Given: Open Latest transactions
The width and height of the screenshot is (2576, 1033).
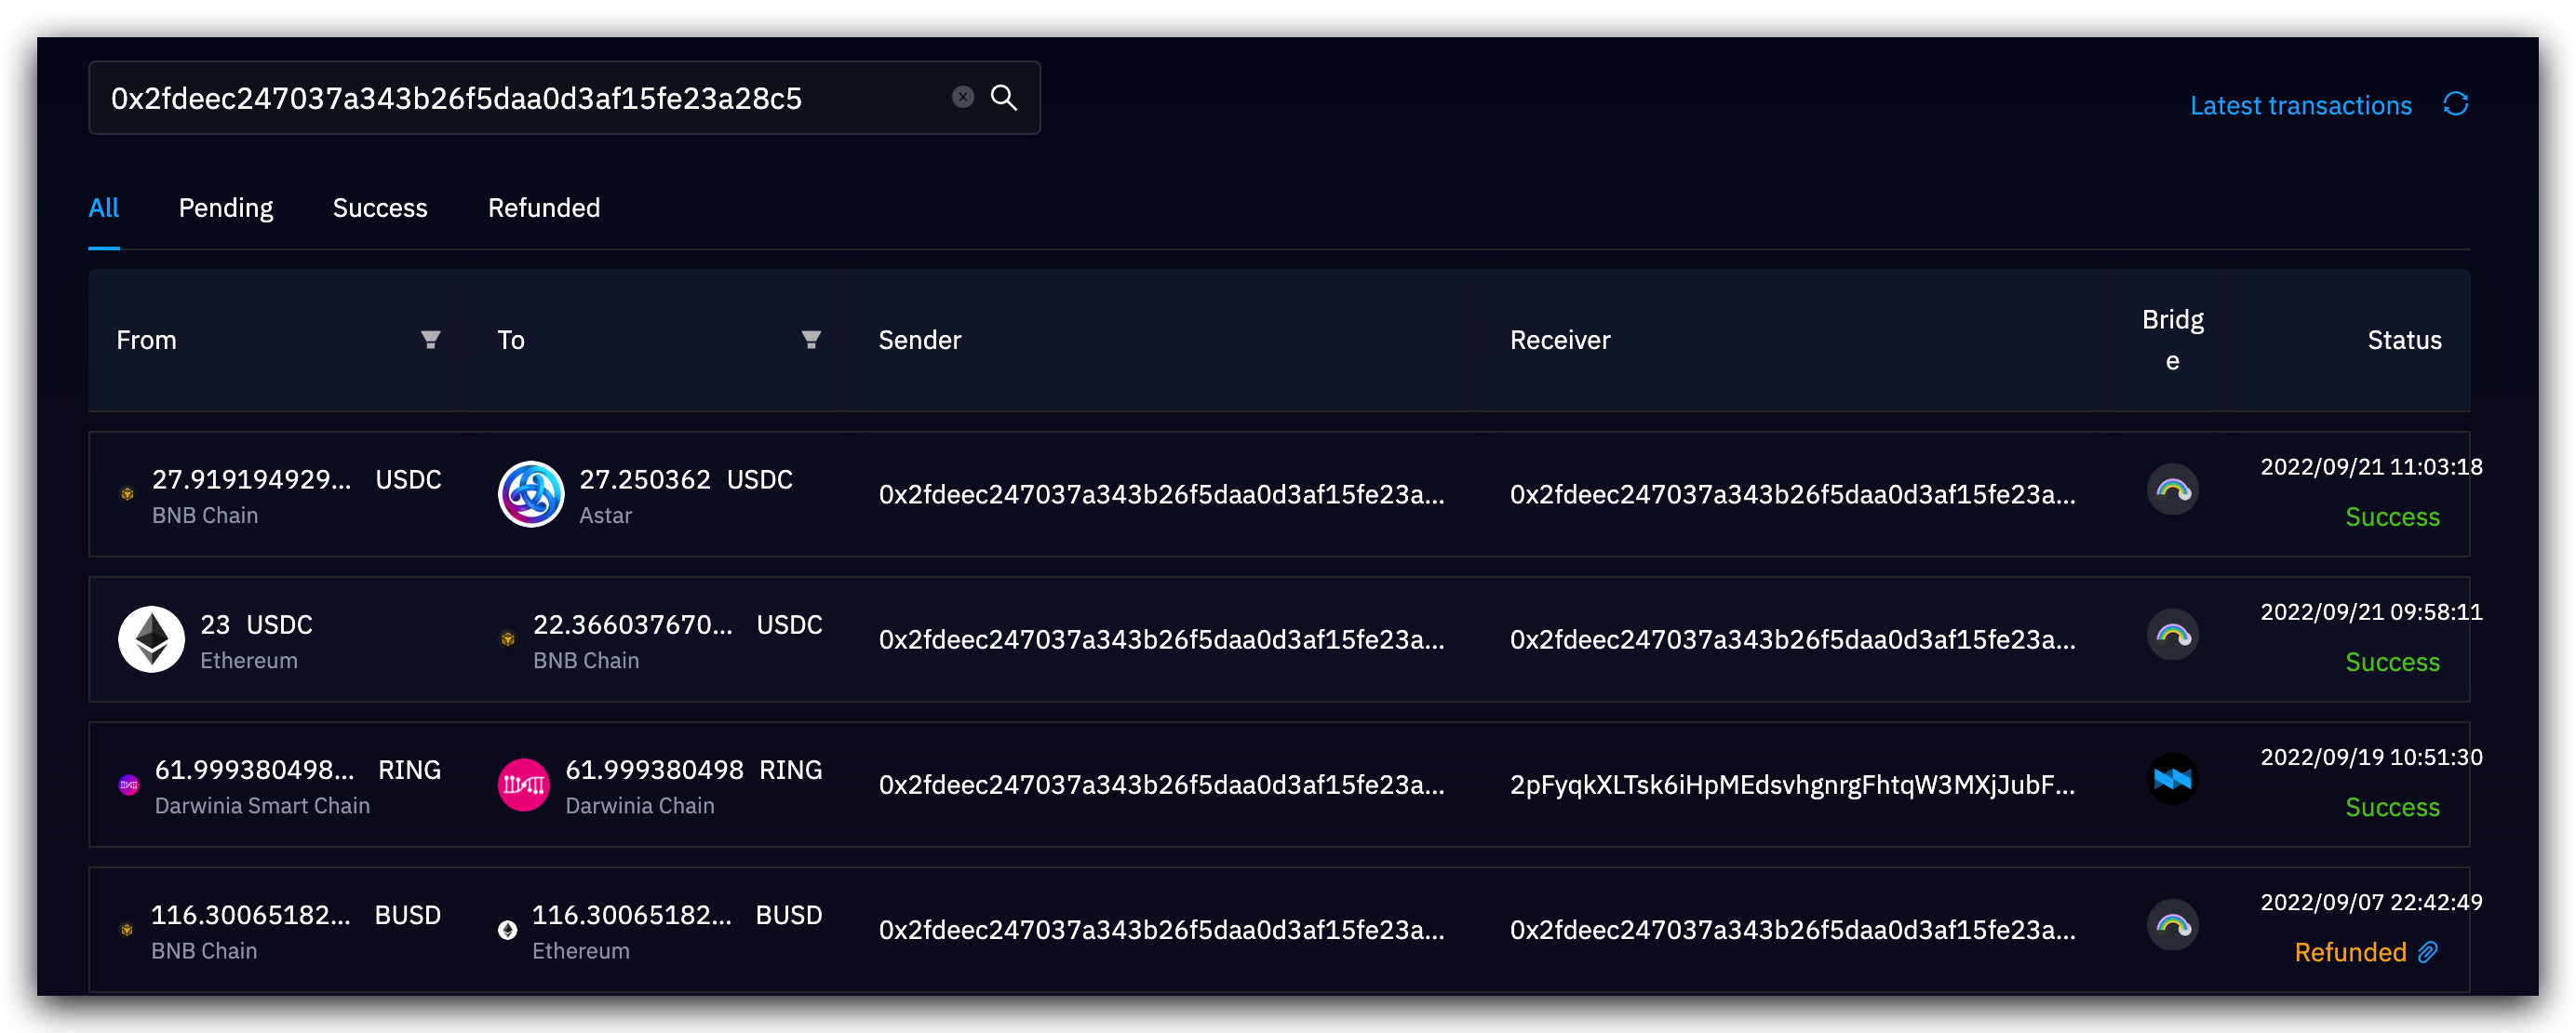Looking at the screenshot, I should [2300, 104].
